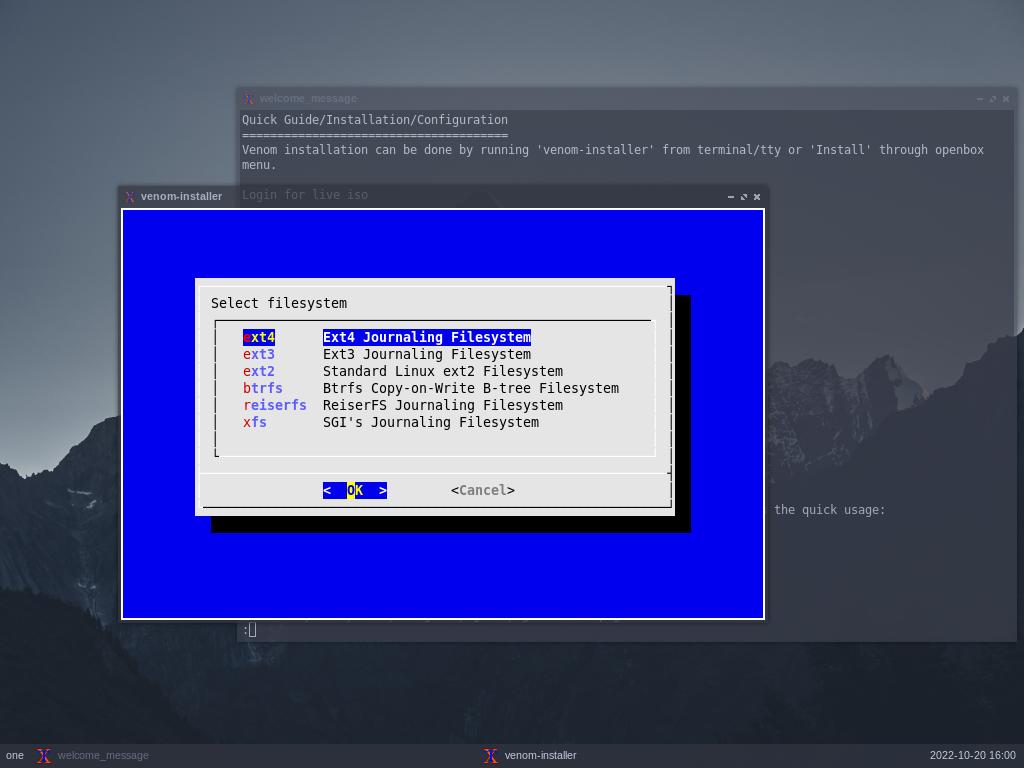Screen dimensions: 1024x768
Task: Click the Cancel button in dialog
Action: [483, 490]
